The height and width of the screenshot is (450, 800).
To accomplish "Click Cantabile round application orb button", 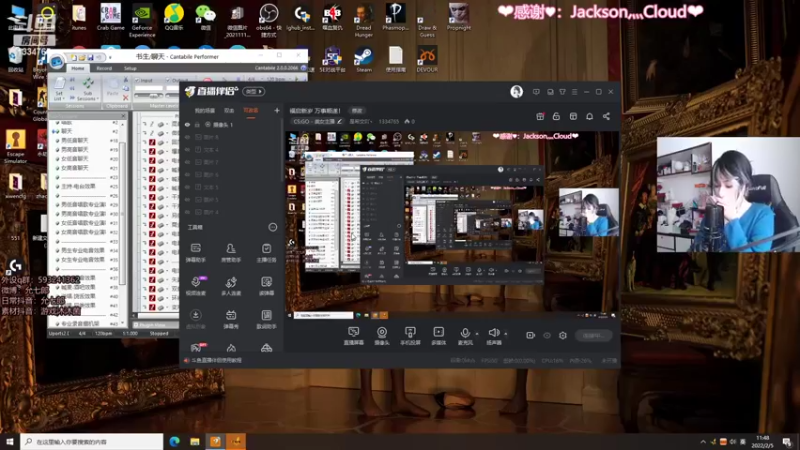I will 56,61.
